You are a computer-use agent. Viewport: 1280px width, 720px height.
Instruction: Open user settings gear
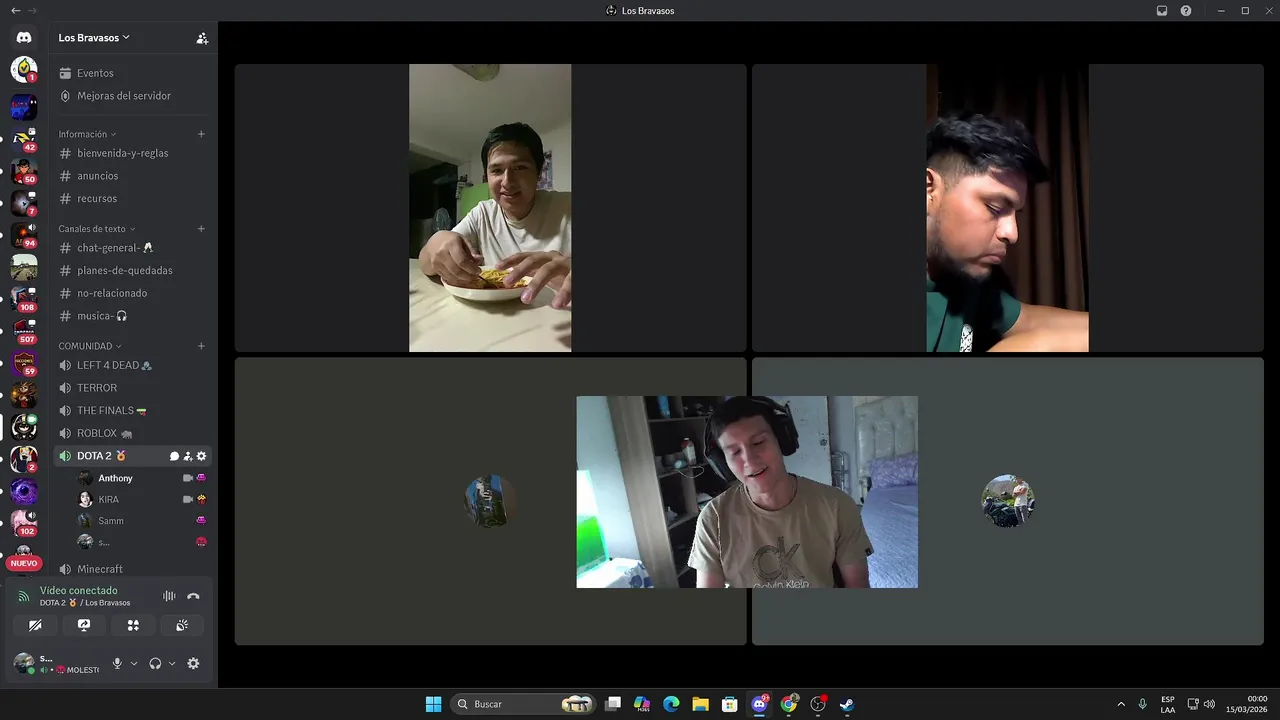tap(193, 663)
